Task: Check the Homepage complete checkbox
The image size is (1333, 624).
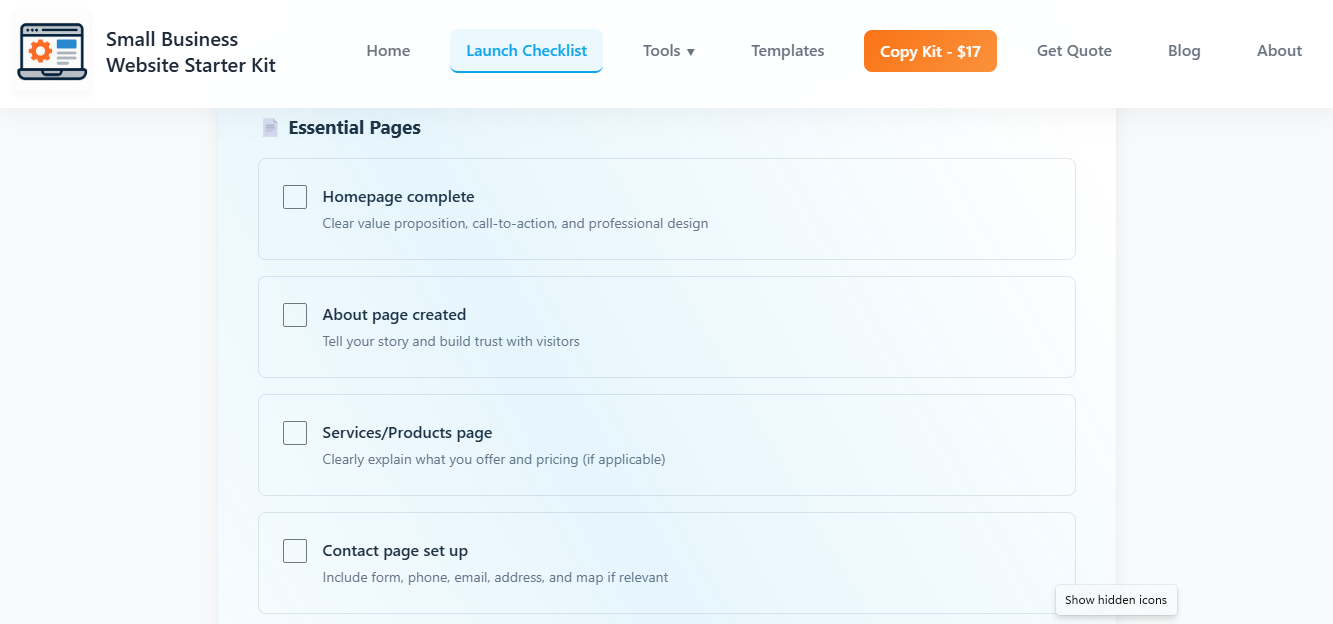Action: click(x=295, y=197)
